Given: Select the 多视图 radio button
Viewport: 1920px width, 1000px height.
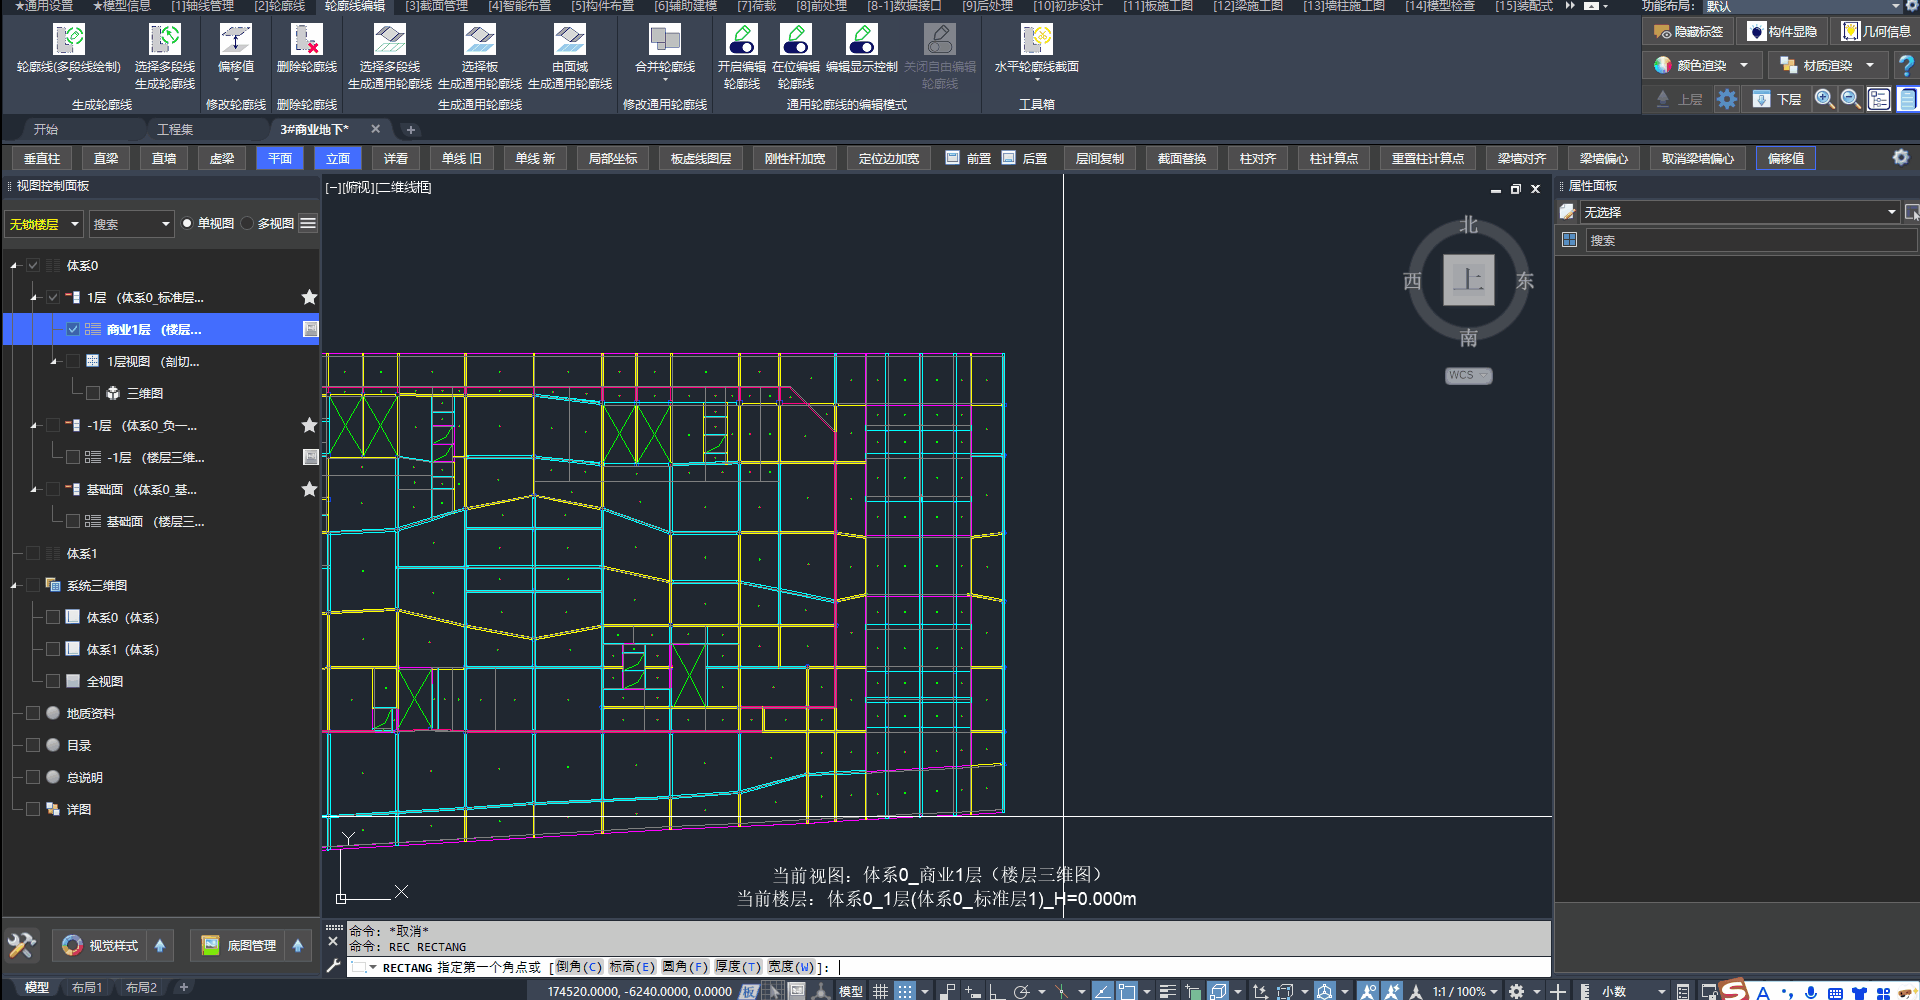Looking at the screenshot, I should click(x=248, y=224).
